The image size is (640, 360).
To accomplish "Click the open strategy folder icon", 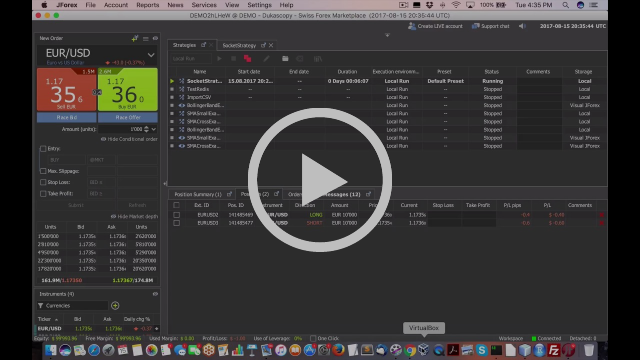I will [285, 59].
